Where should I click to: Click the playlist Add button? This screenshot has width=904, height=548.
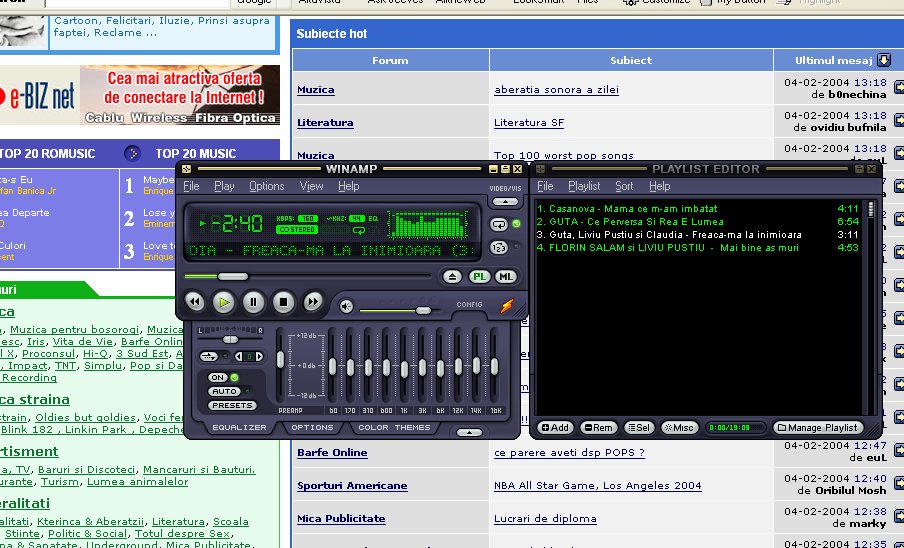tap(555, 428)
